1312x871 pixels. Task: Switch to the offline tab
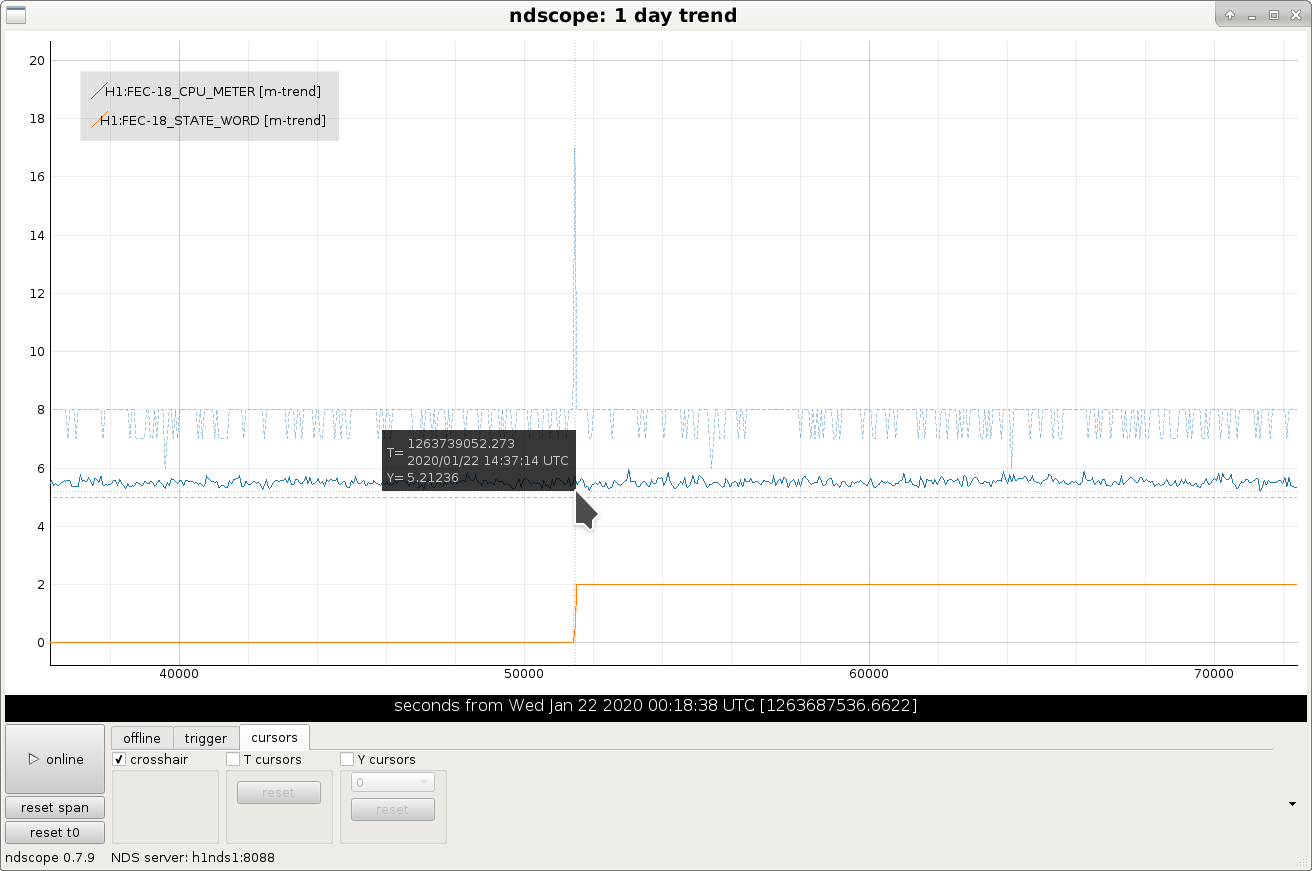(x=142, y=738)
